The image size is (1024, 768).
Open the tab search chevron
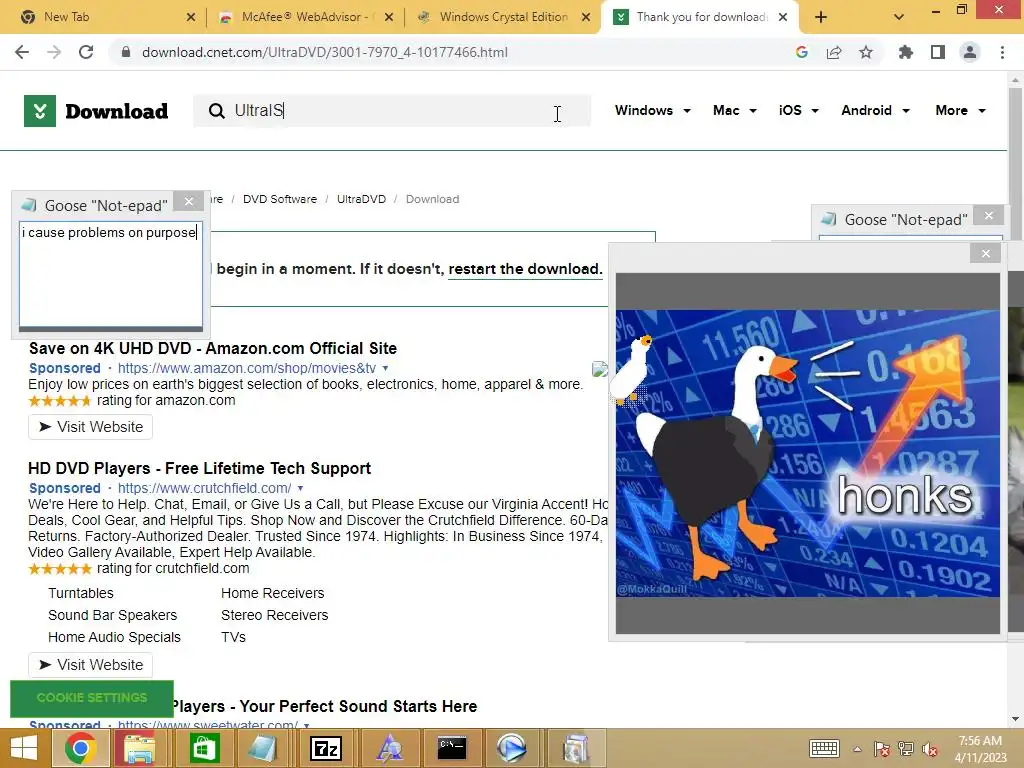[x=899, y=17]
